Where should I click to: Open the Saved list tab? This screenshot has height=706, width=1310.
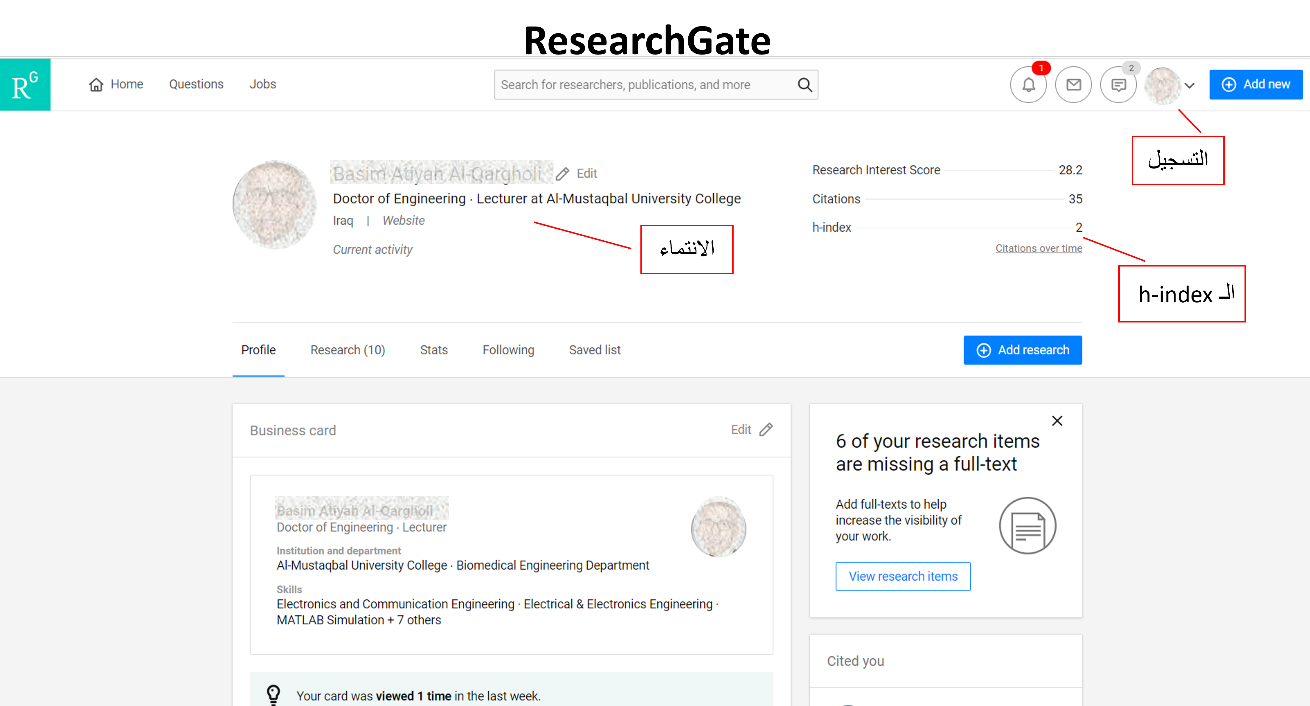click(595, 350)
